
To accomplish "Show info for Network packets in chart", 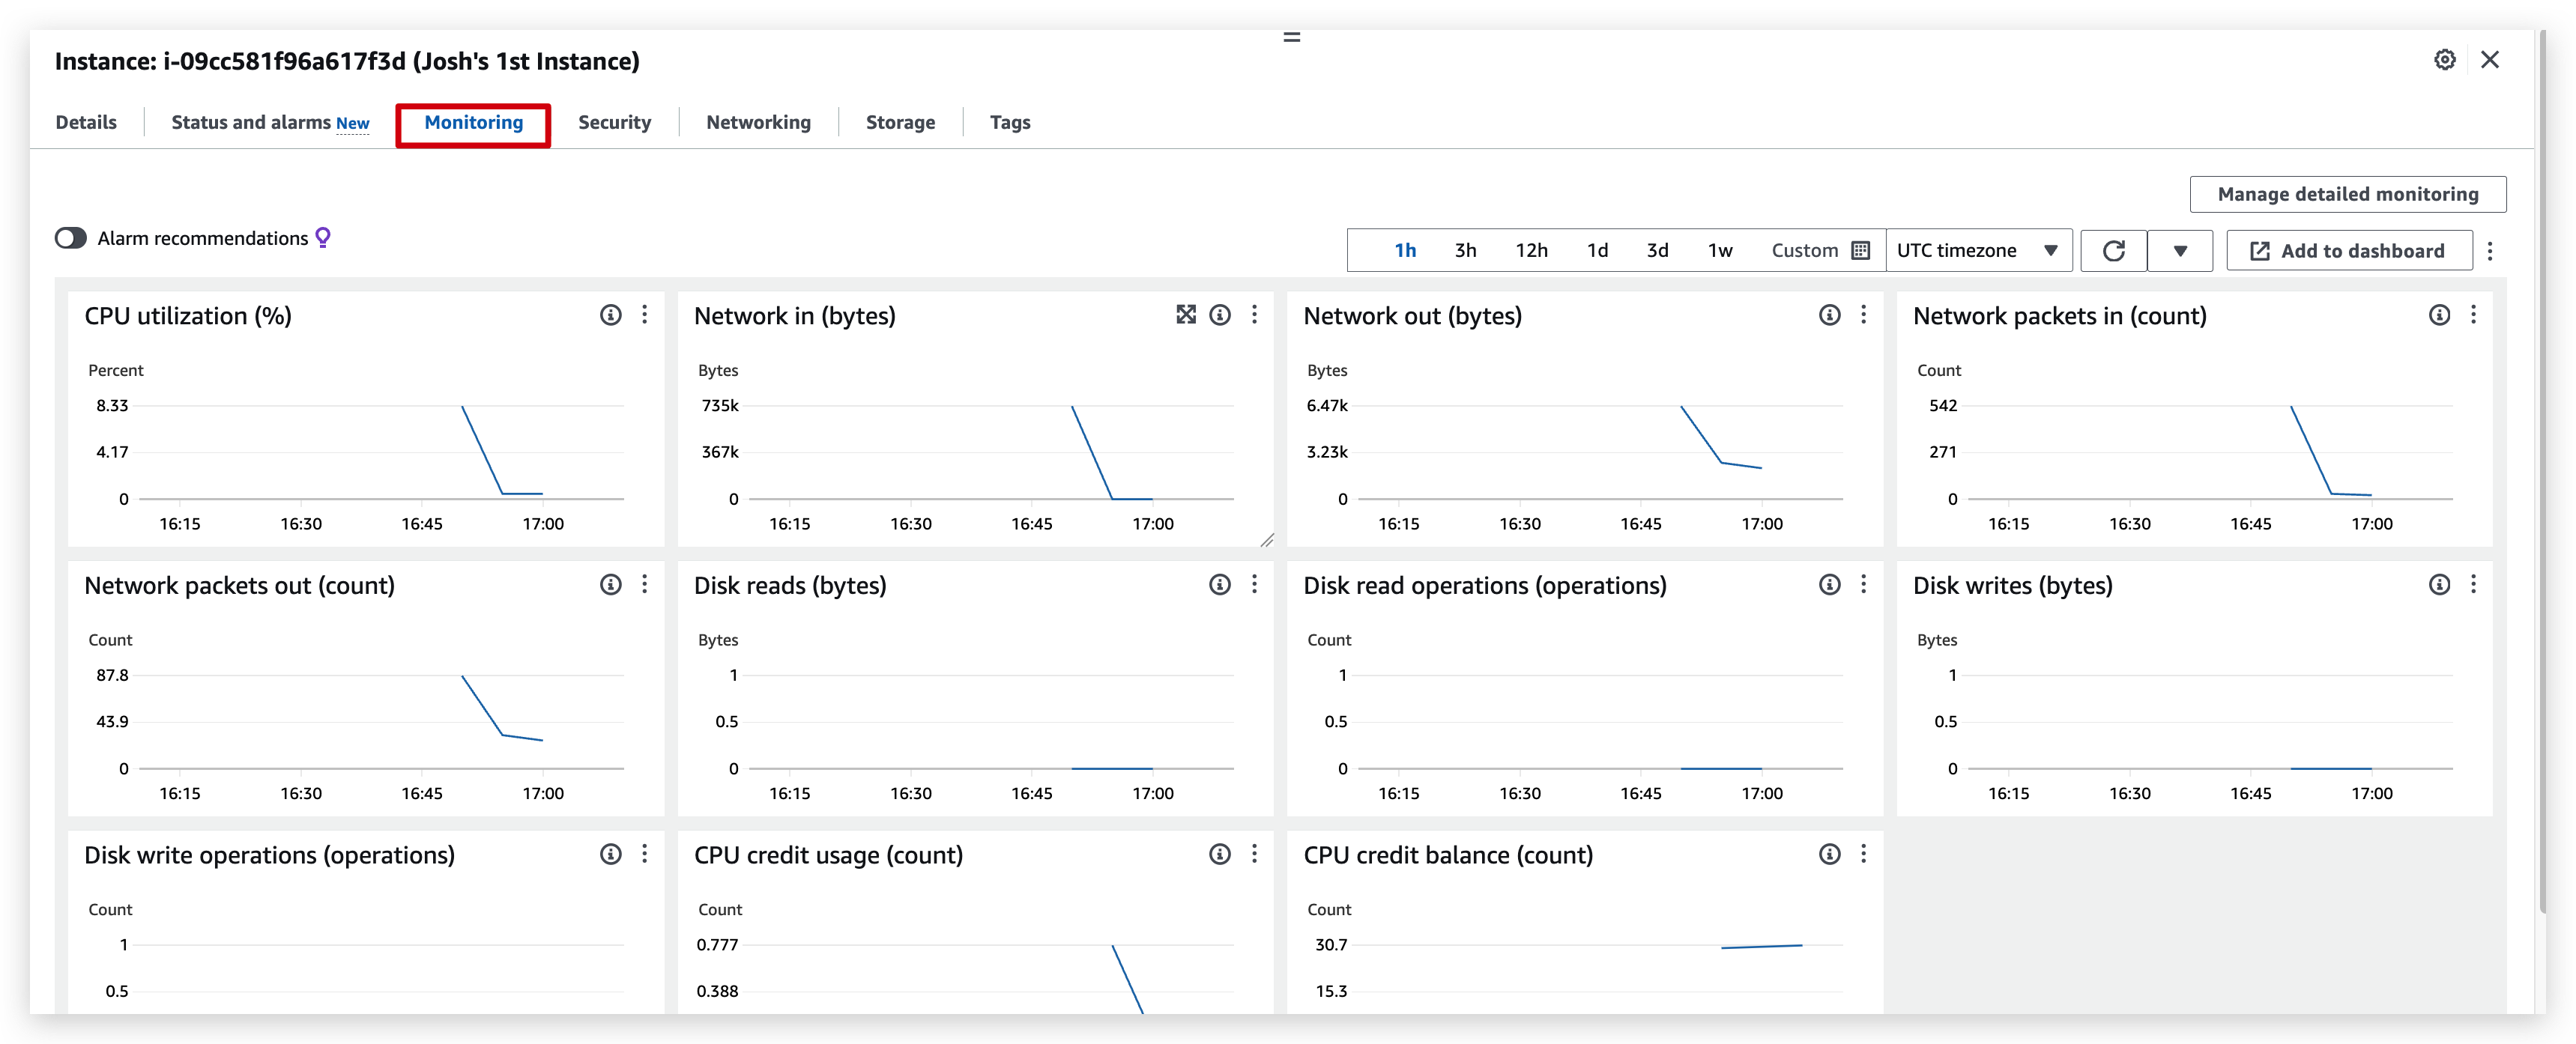I will click(x=2440, y=314).
